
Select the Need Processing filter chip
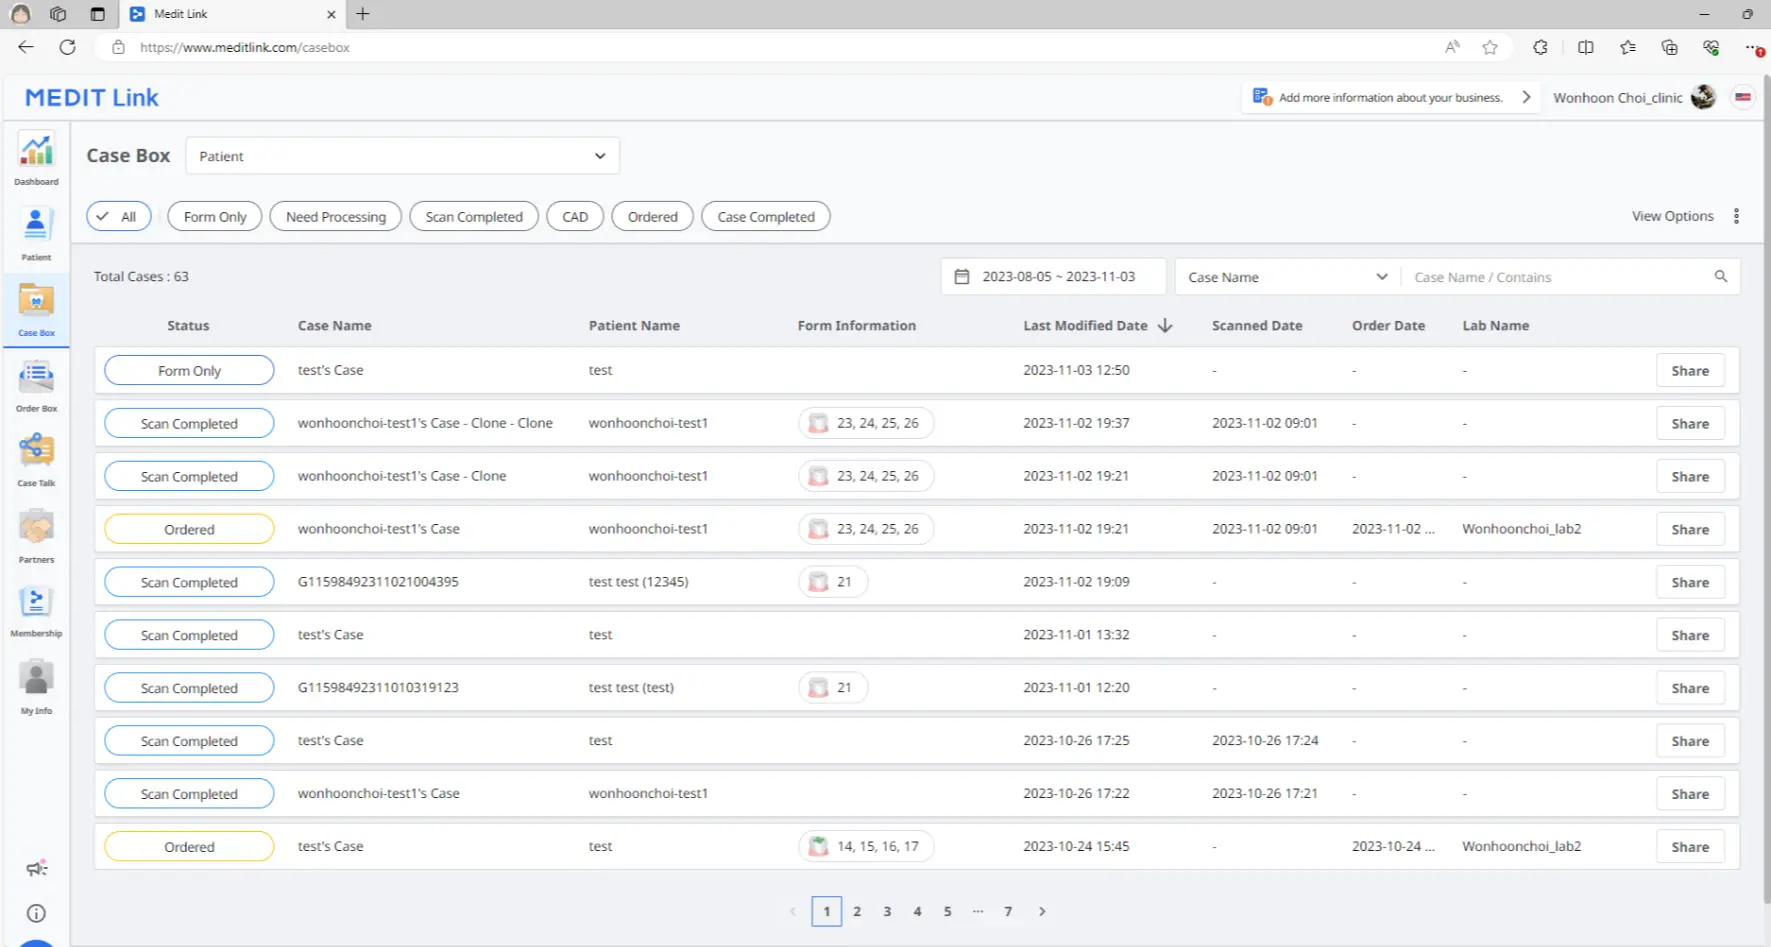[x=335, y=216]
